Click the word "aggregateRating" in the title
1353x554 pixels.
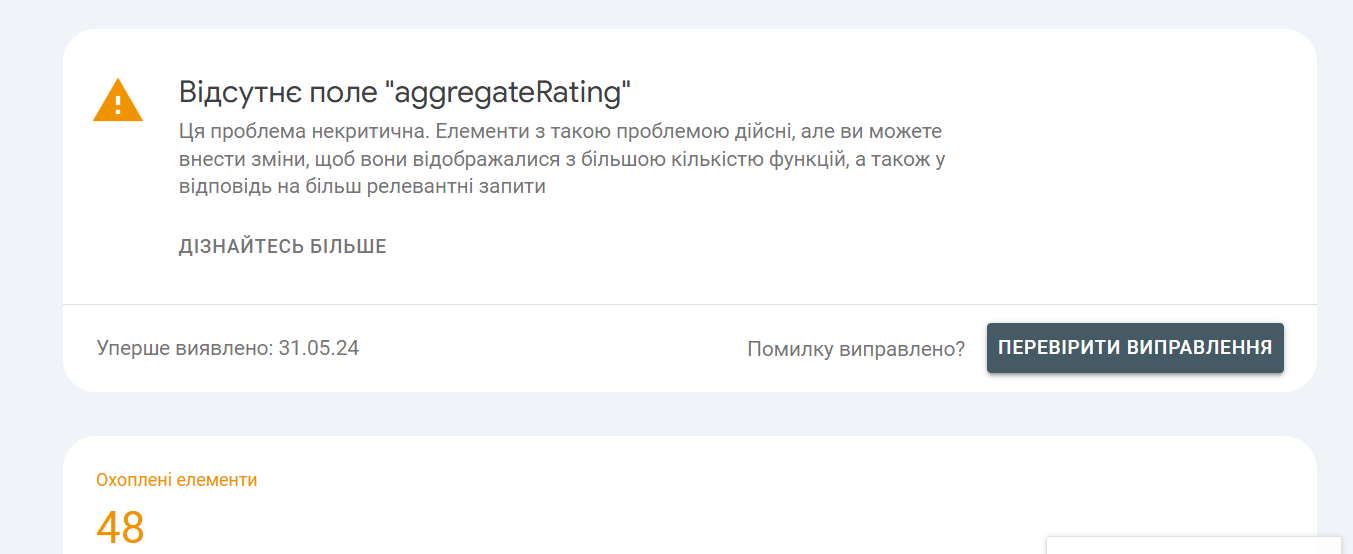pyautogui.click(x=508, y=93)
